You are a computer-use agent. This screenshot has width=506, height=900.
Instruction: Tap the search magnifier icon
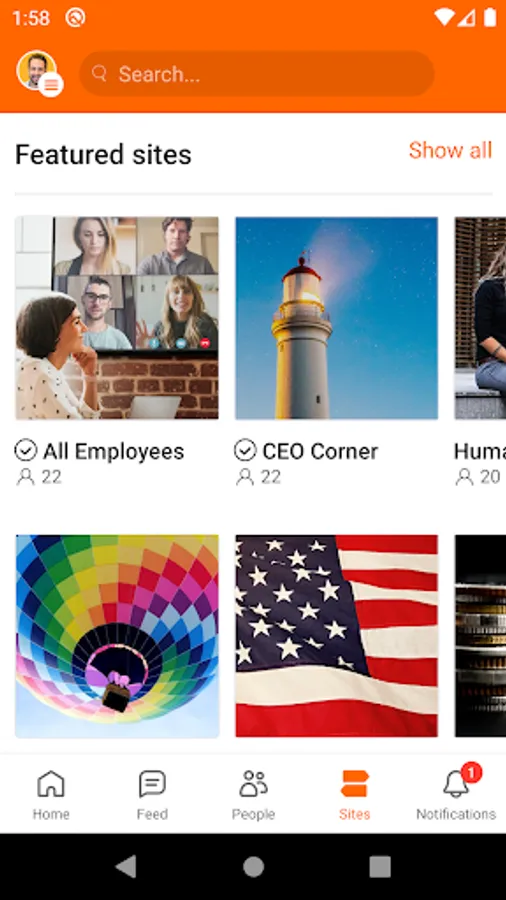[100, 73]
